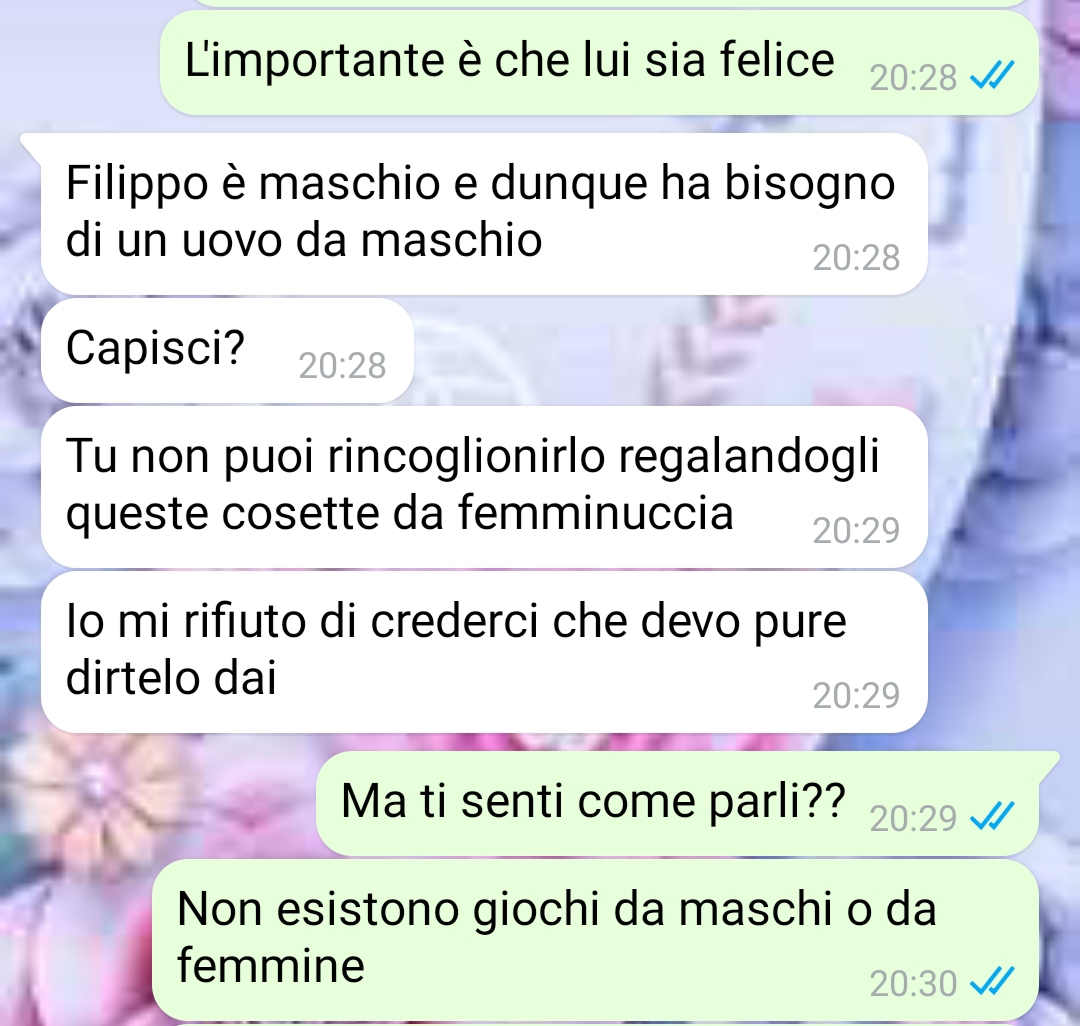Click the 20:29 timestamp on the "cosette da femminuccia" message

pyautogui.click(x=856, y=530)
